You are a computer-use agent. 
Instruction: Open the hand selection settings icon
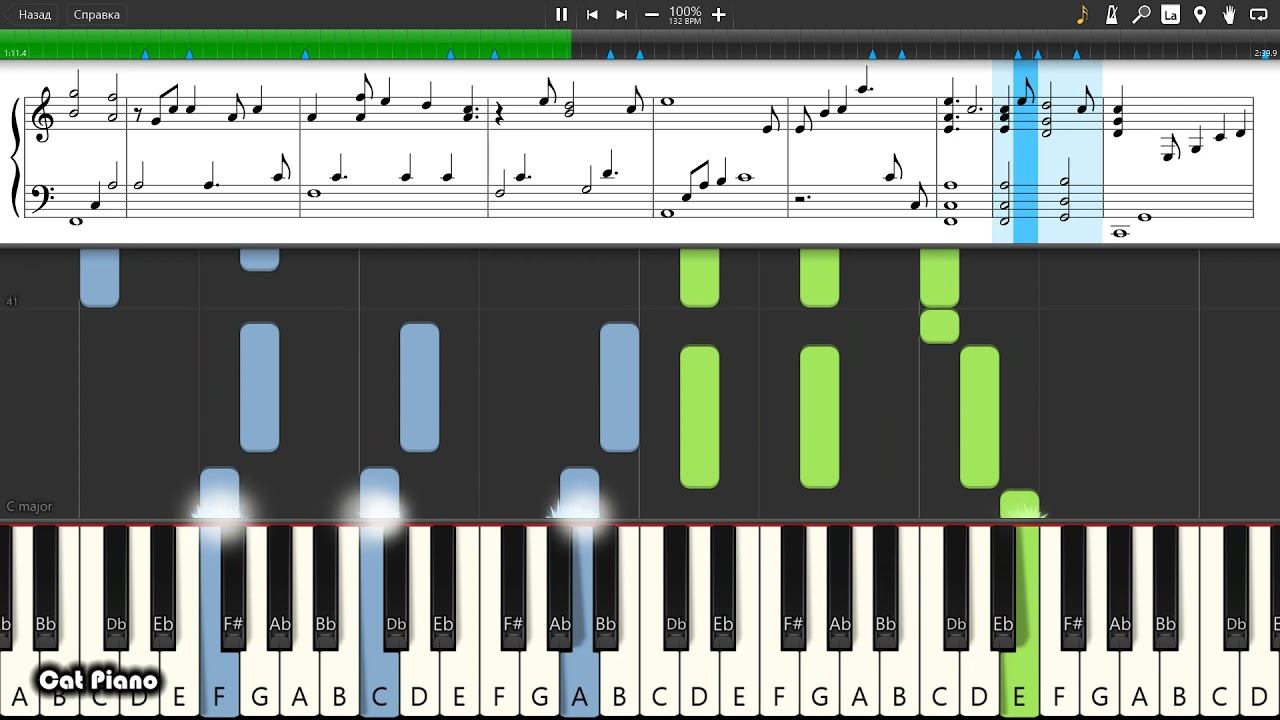coord(1229,15)
